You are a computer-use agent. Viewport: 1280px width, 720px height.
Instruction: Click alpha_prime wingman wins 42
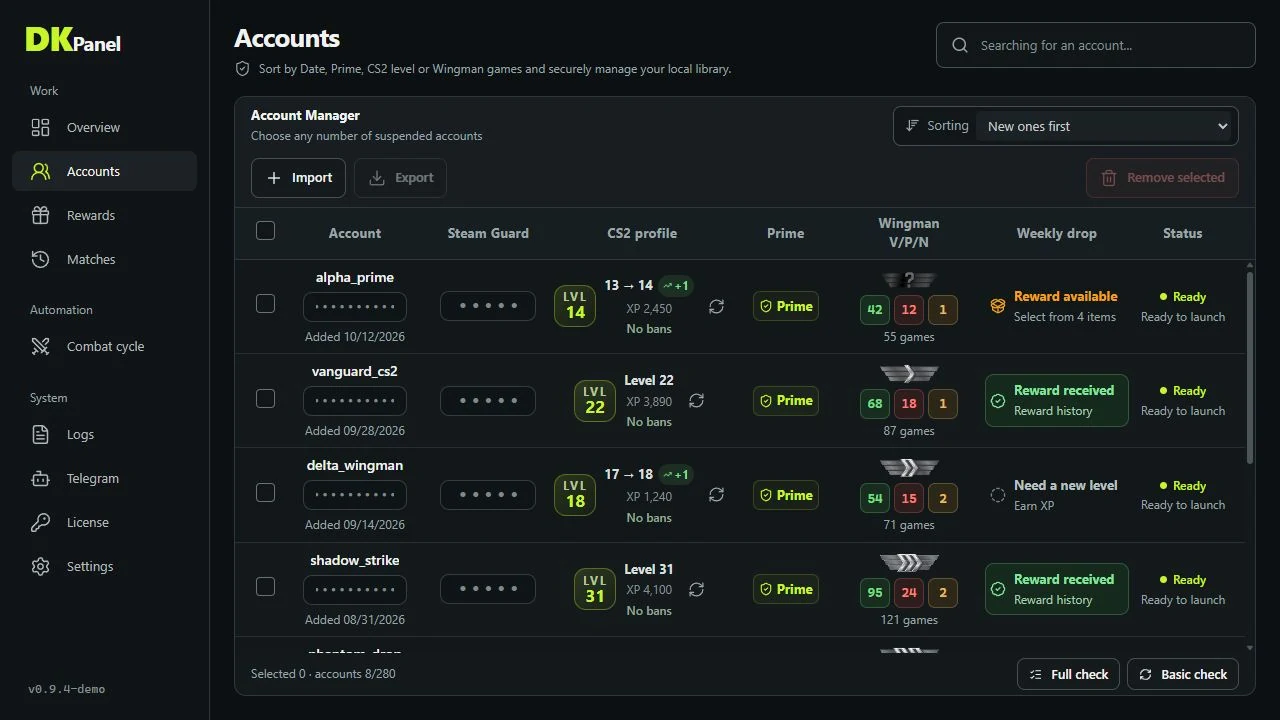875,310
